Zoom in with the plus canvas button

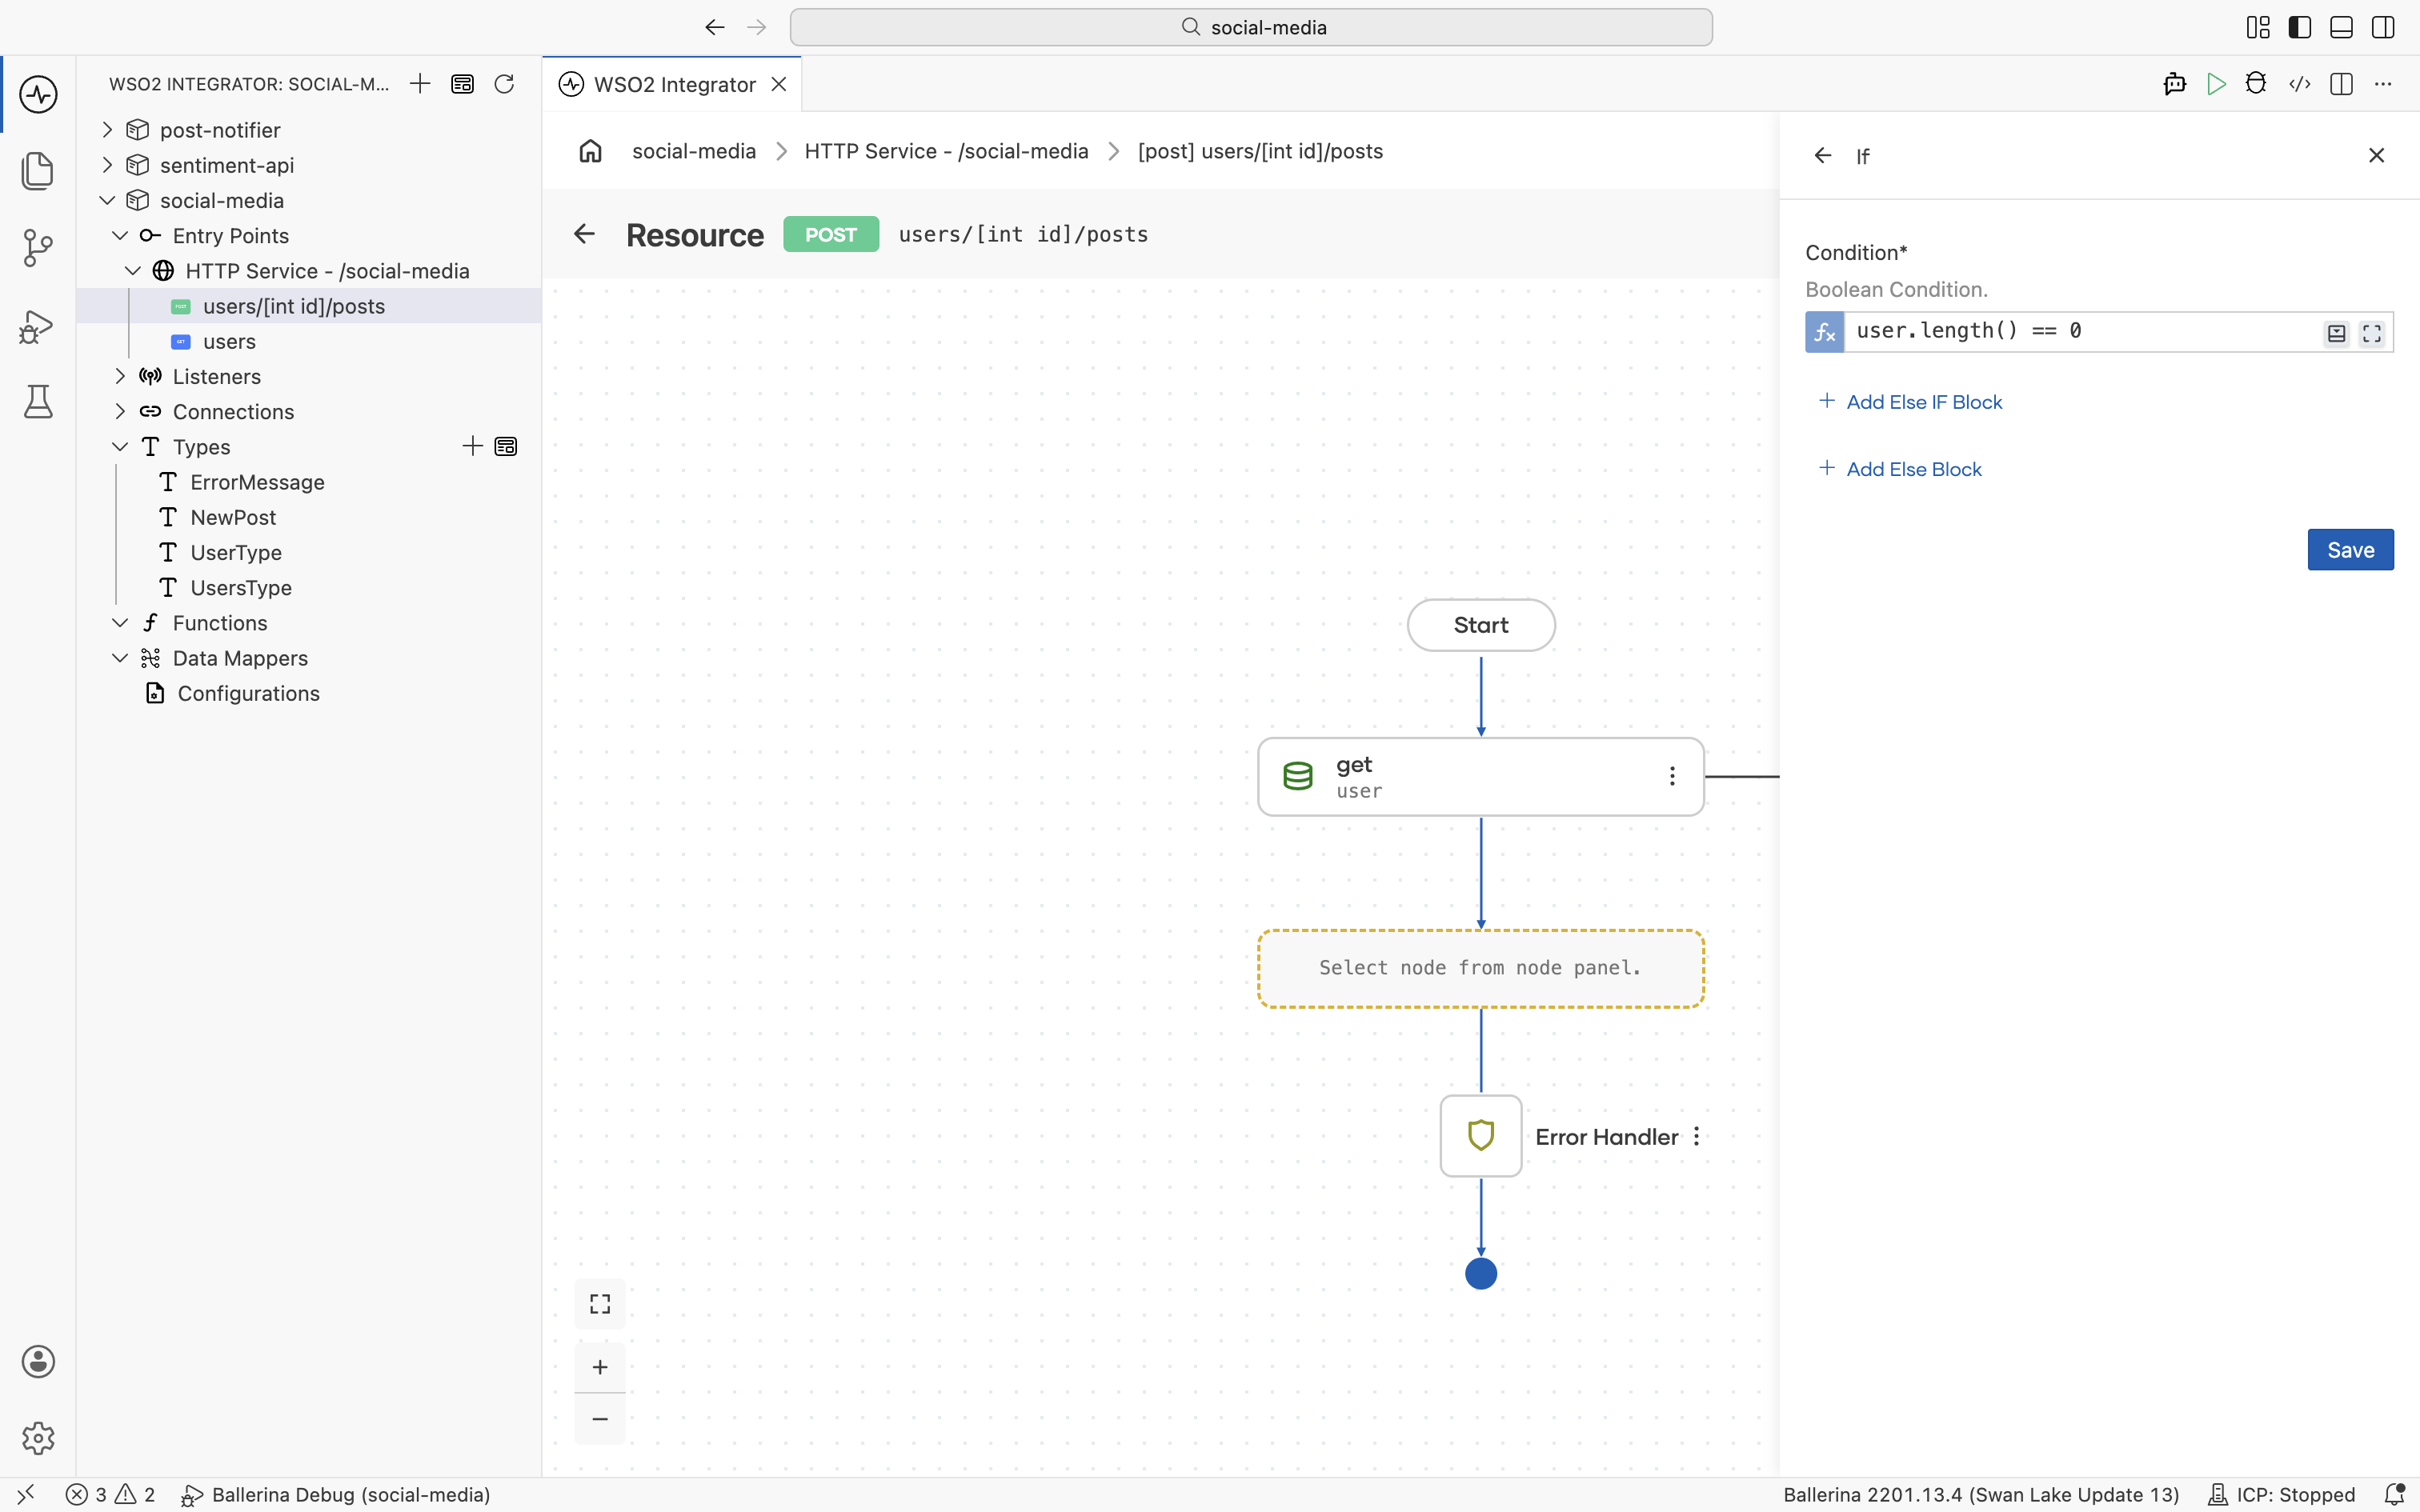(600, 1367)
